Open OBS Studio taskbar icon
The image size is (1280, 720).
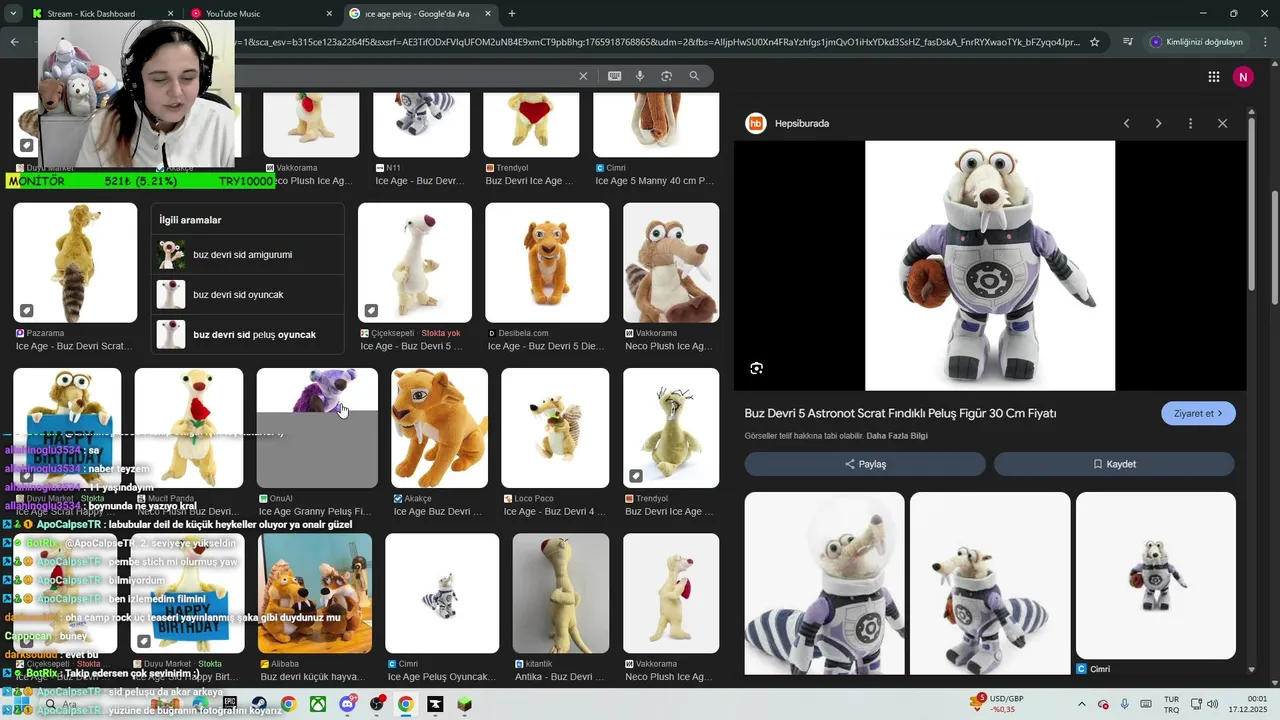(377, 704)
